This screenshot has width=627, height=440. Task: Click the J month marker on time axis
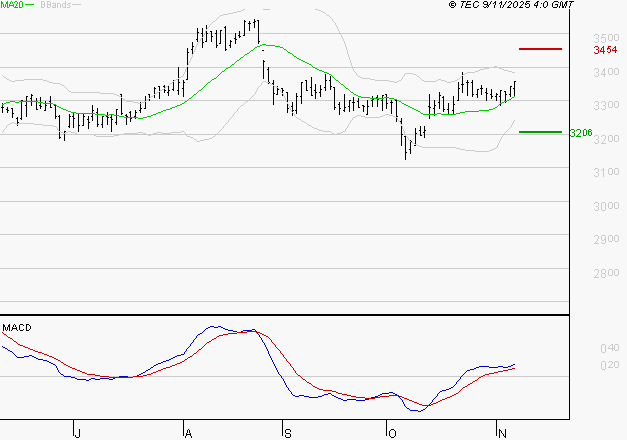[x=78, y=433]
